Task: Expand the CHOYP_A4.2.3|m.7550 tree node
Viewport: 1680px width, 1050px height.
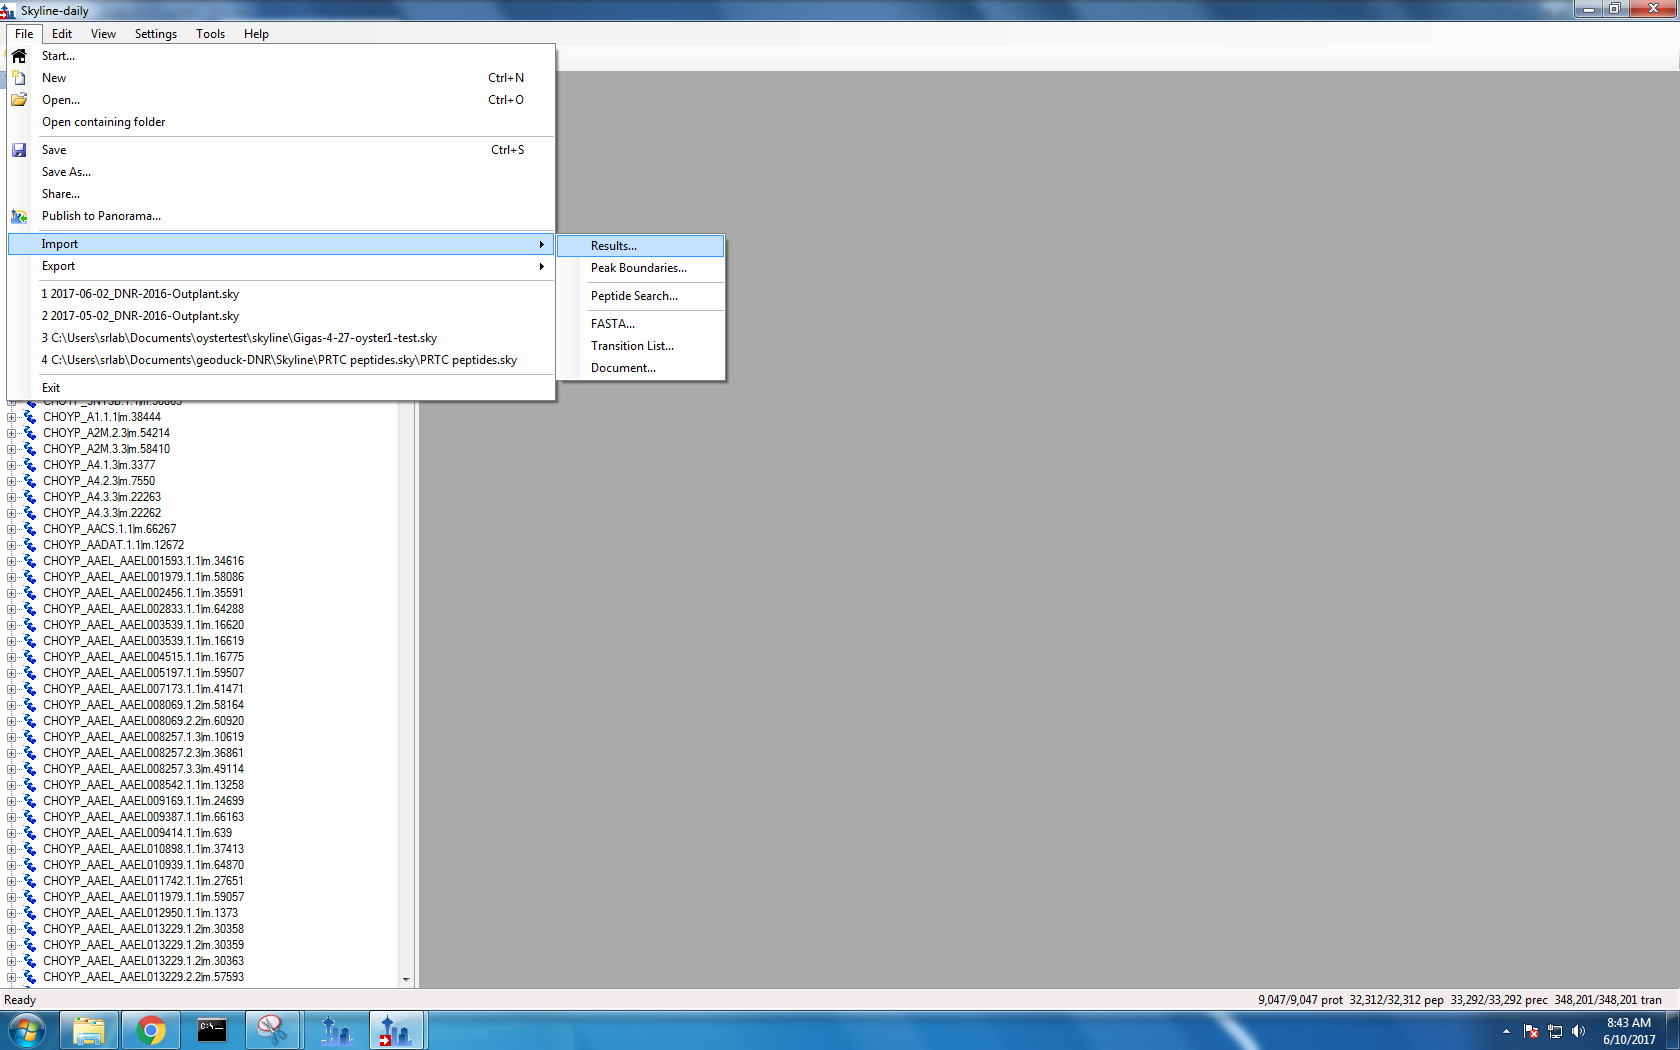Action: point(12,481)
